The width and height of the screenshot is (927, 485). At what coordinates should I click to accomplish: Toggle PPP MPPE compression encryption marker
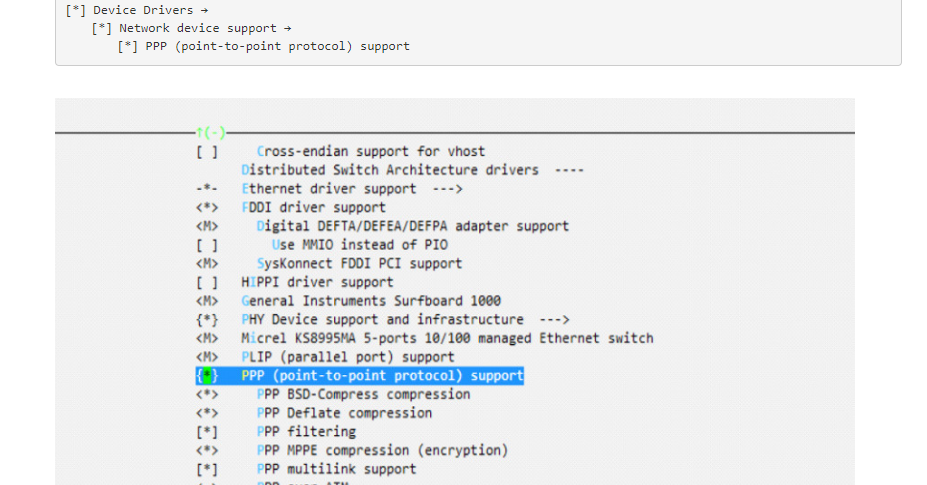point(207,451)
